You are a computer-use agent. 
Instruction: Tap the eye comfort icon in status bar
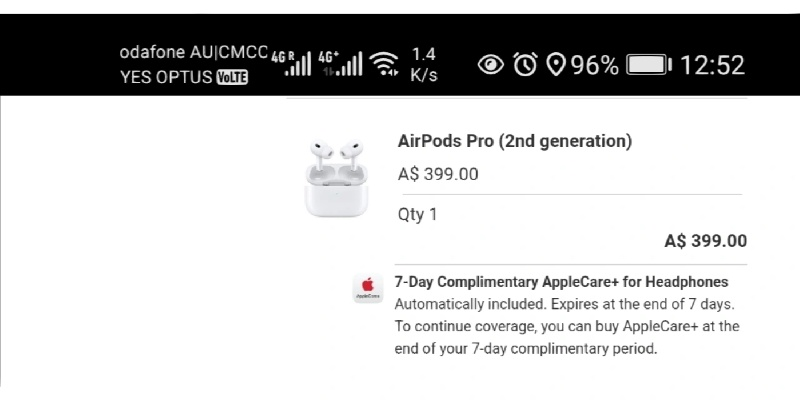point(490,65)
